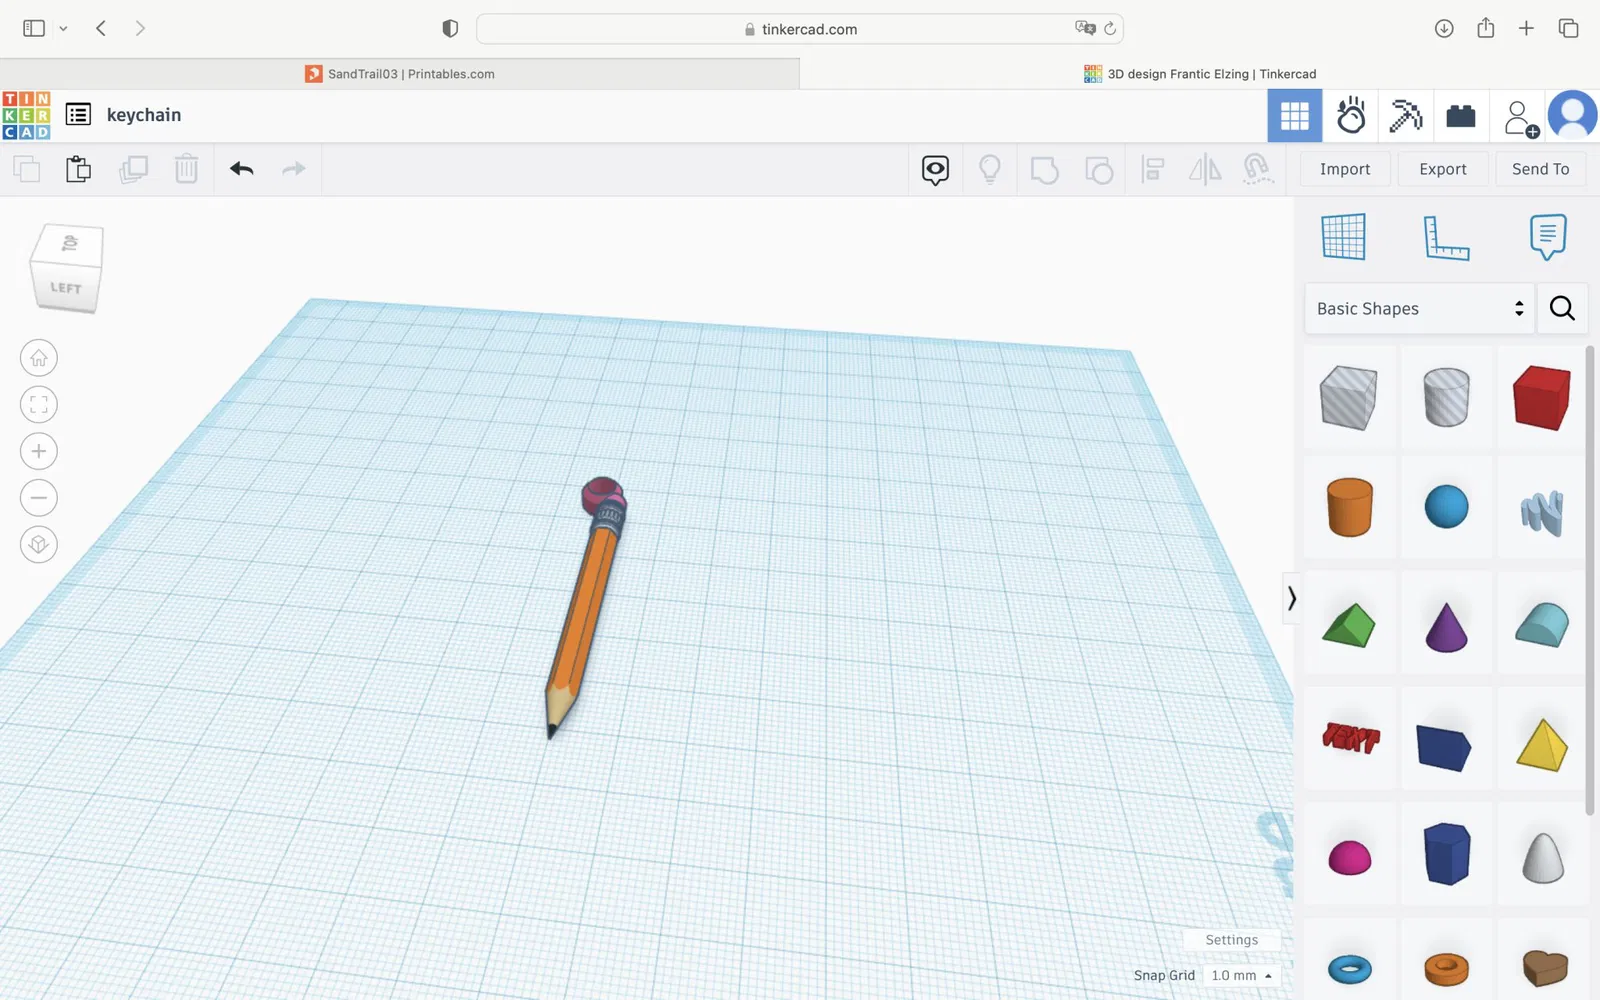Select the green Roof shape
Screen dimensions: 1600x1000
point(1348,625)
